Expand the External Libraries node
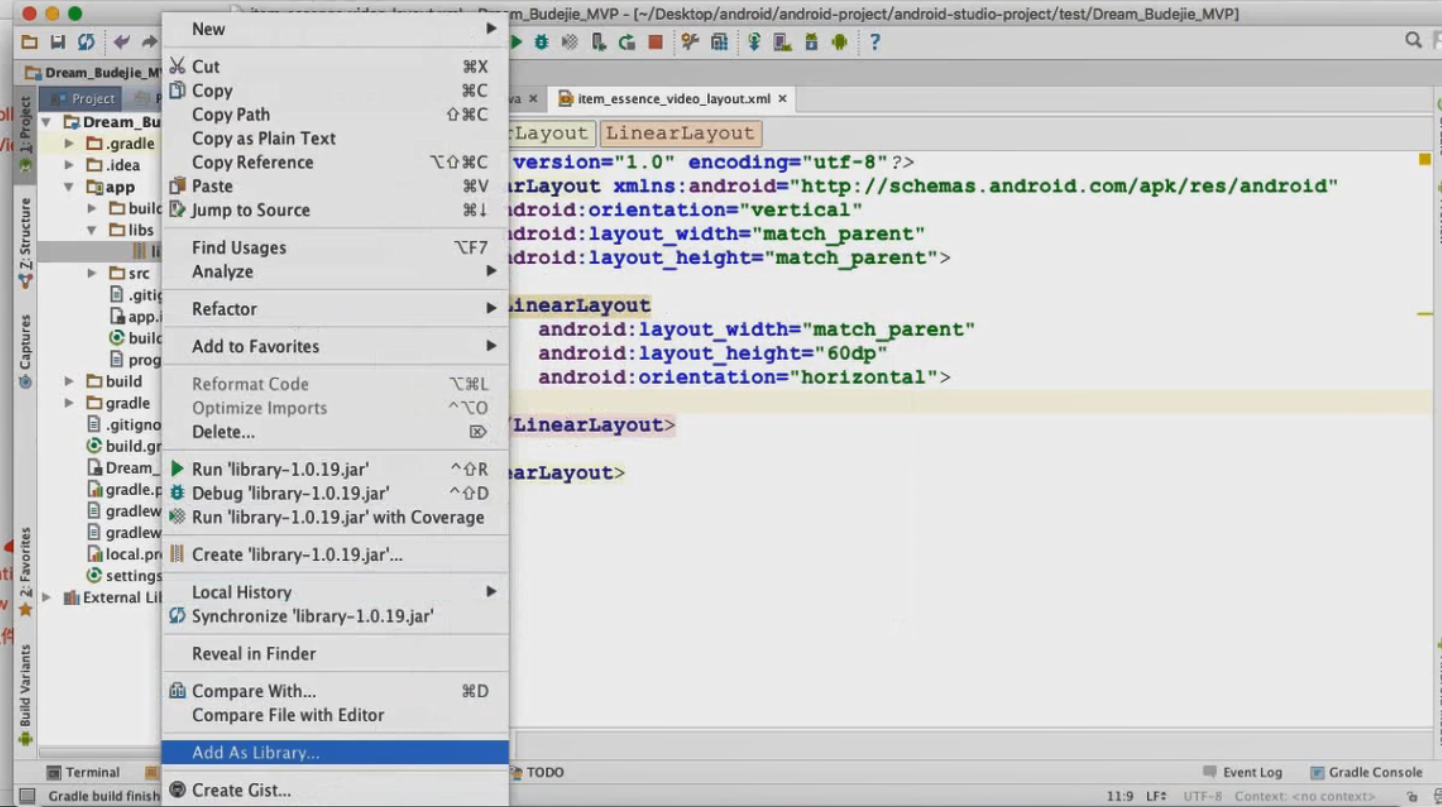Screen dimensions: 1442x807 pos(47,598)
